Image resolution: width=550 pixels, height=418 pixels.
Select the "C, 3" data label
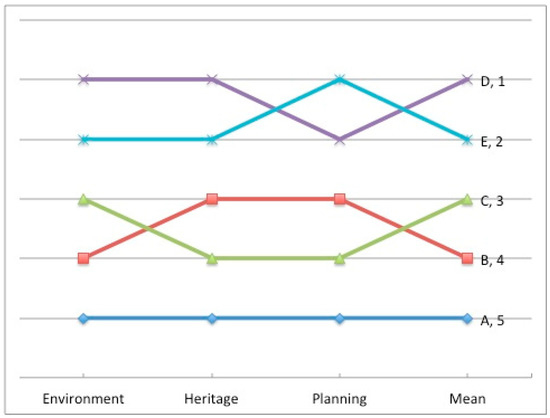point(492,201)
